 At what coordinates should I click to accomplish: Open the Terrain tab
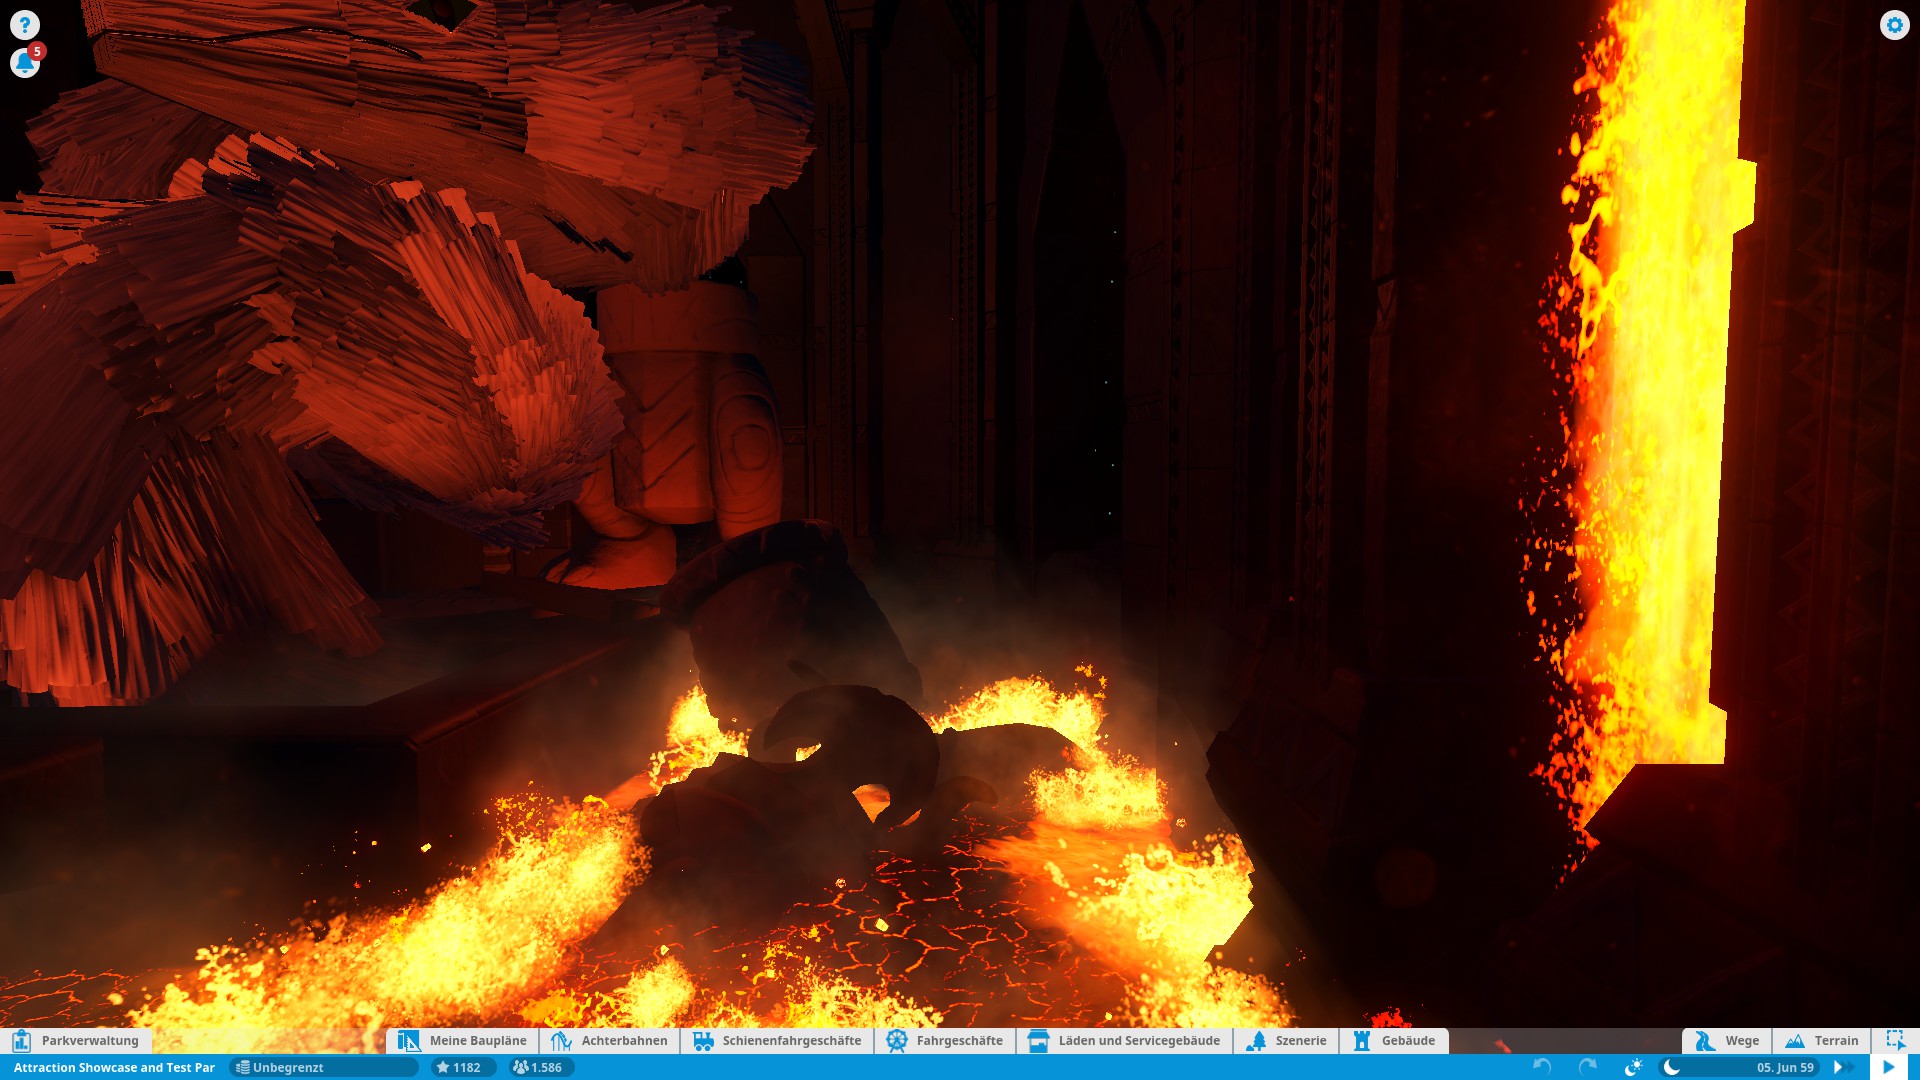1821,1041
